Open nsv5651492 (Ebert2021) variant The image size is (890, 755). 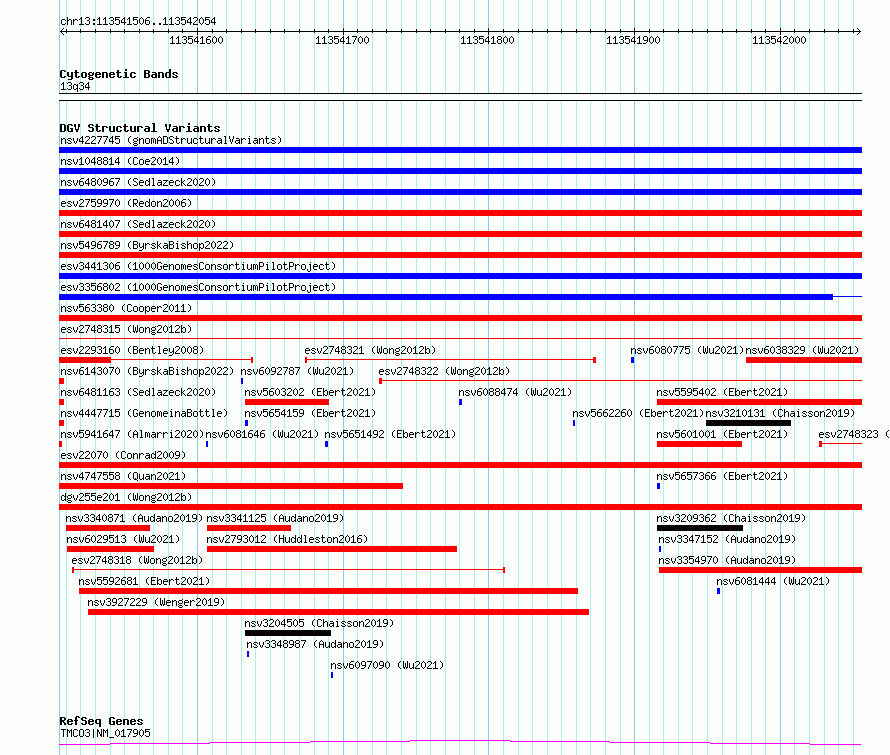[x=390, y=434]
